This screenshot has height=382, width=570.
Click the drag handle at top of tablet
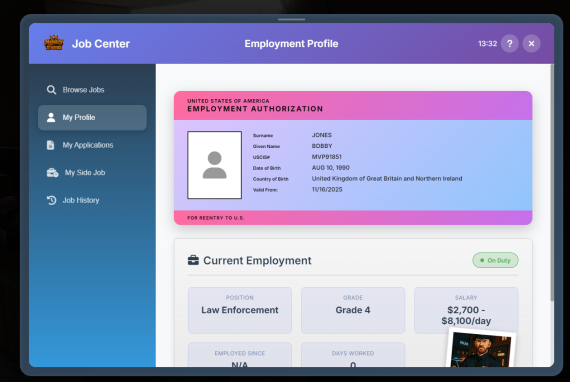pos(292,19)
